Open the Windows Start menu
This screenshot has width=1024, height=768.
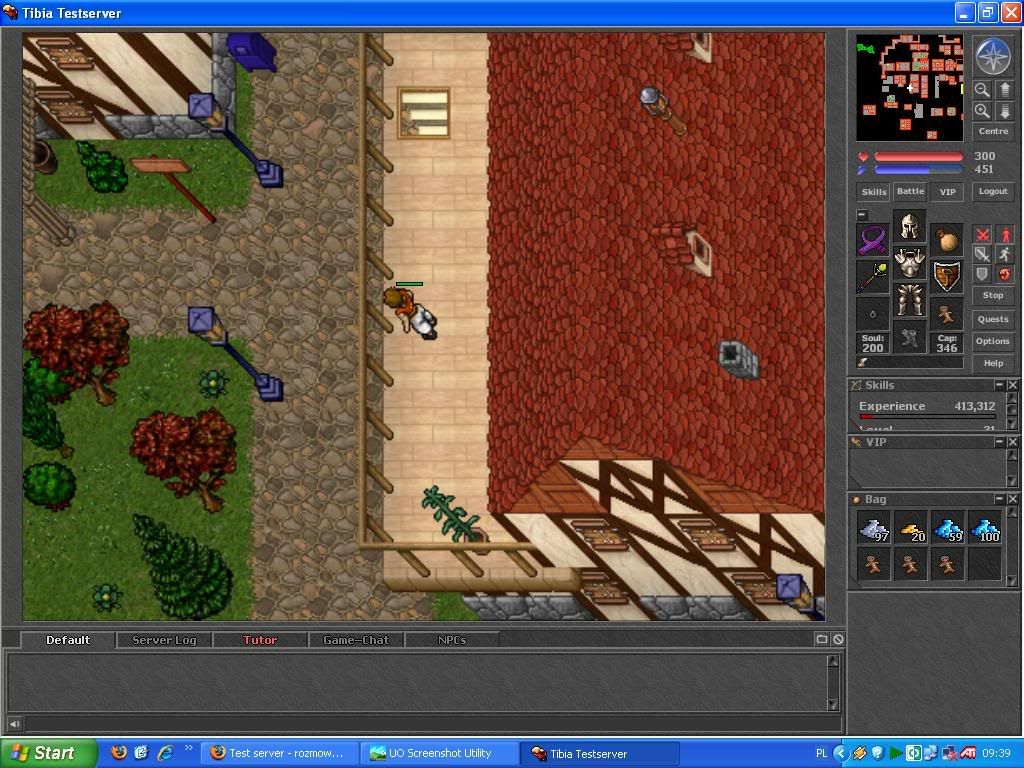(x=48, y=753)
